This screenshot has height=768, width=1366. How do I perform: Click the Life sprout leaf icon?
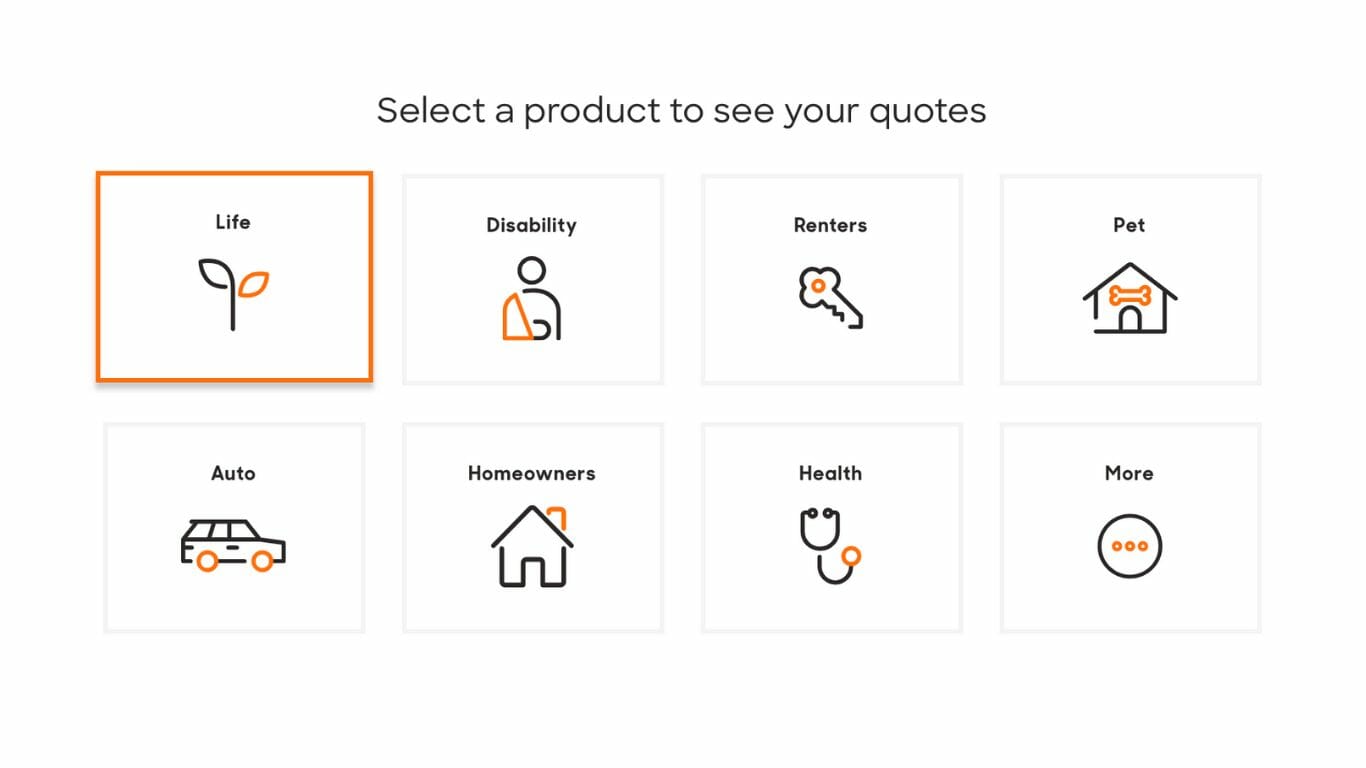[233, 294]
